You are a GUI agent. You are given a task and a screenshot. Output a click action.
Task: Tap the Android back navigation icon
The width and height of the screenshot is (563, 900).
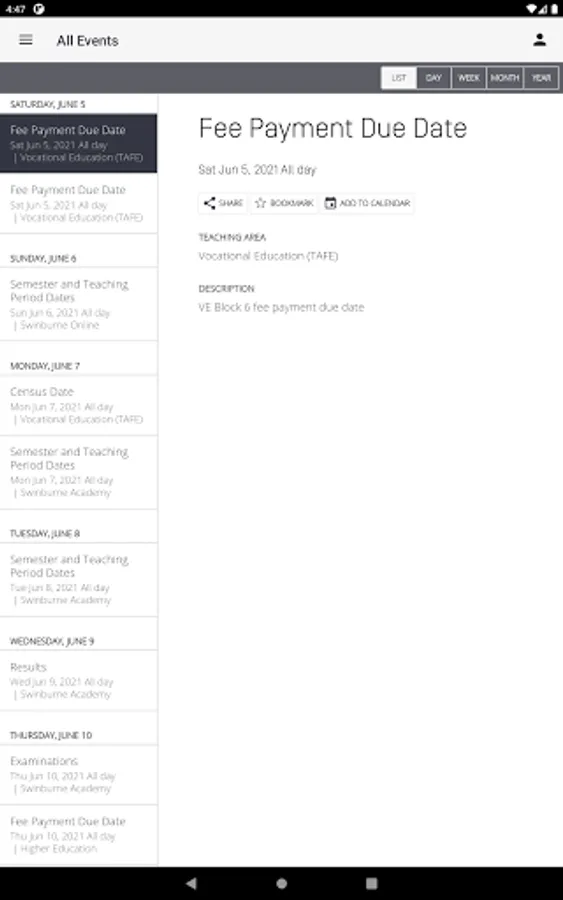[191, 883]
